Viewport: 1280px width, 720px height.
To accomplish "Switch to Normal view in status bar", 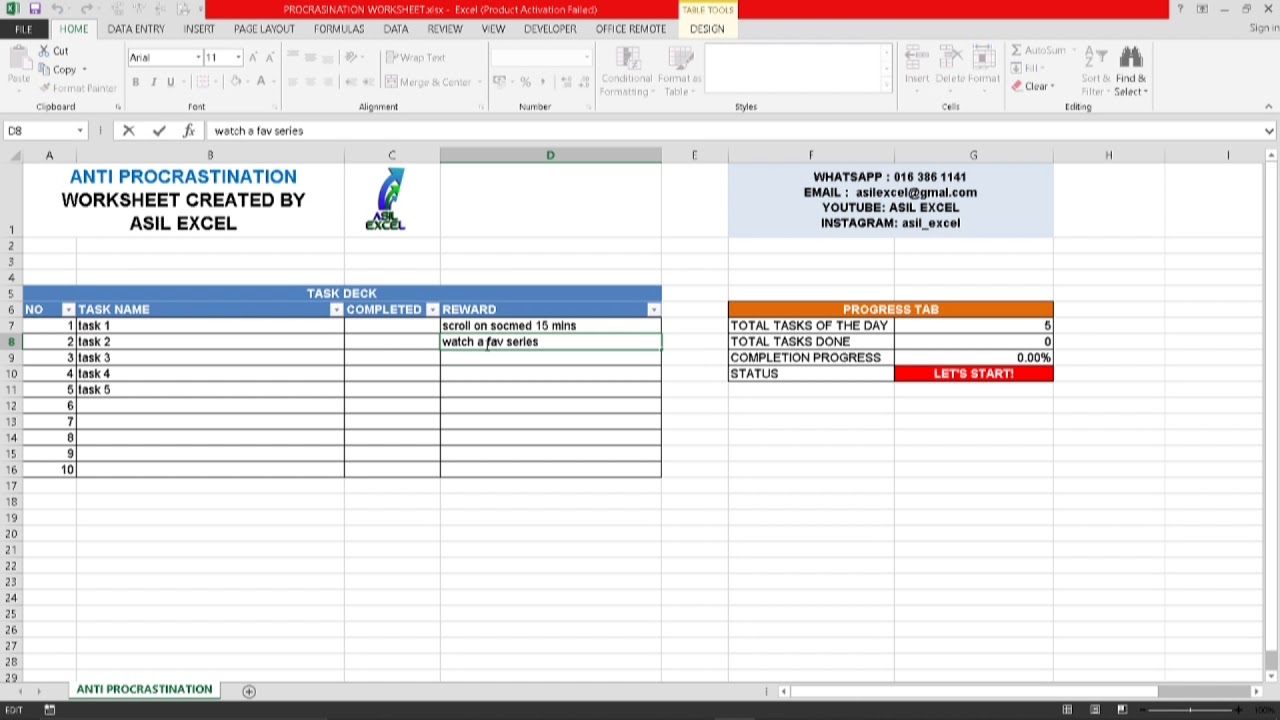I will [1067, 710].
